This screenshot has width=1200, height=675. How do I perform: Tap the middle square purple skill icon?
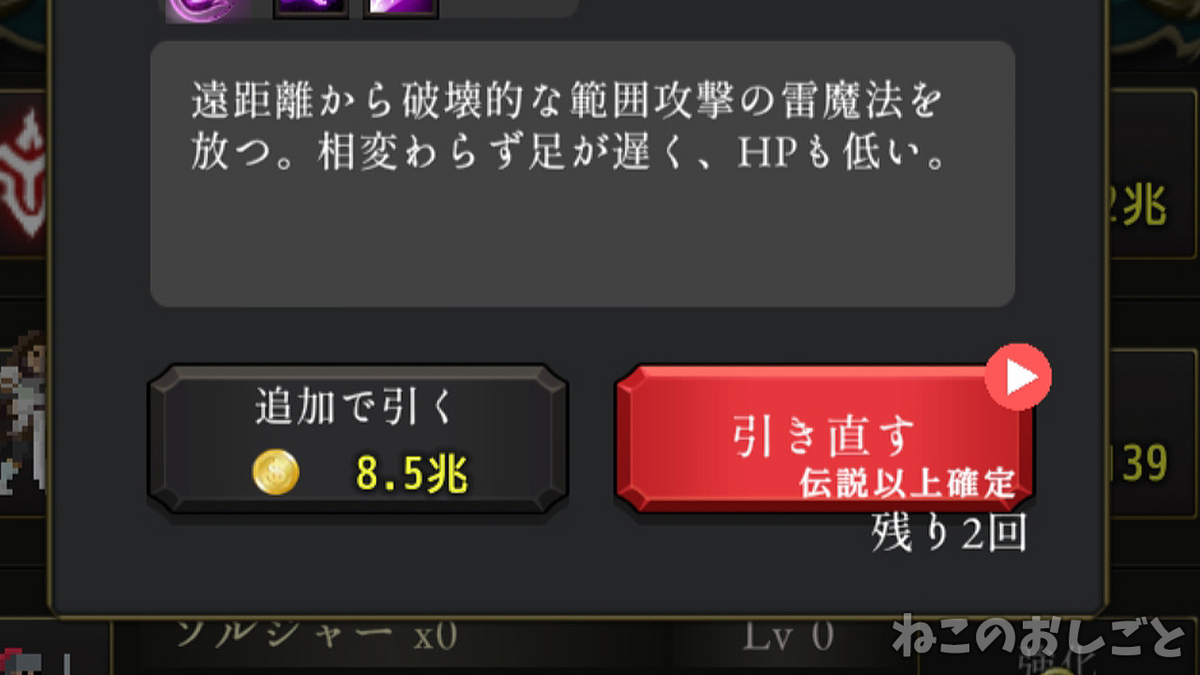click(310, 8)
